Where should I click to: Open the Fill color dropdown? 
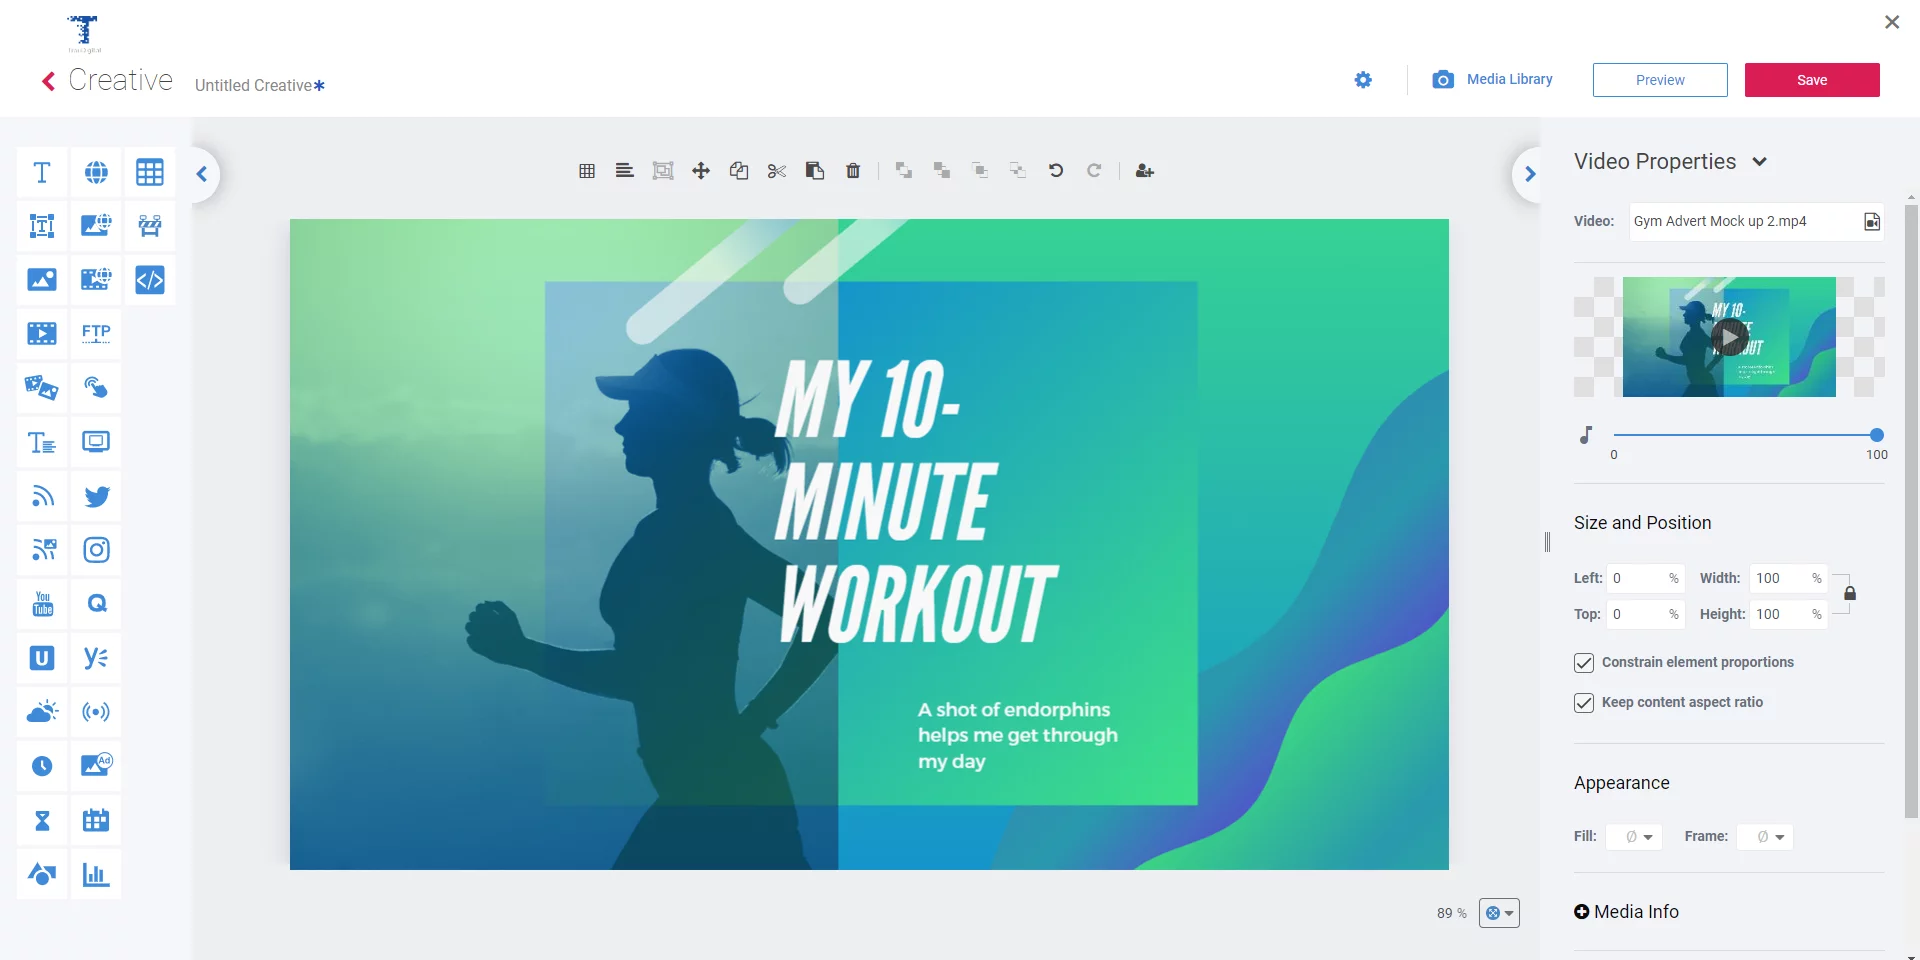(1635, 837)
